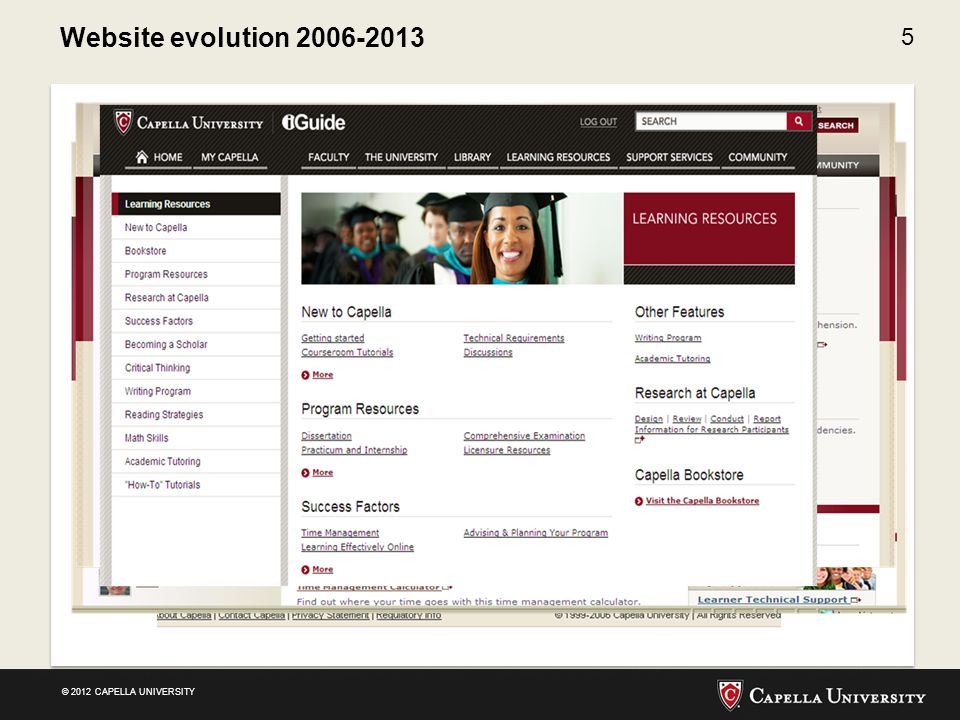960x720 pixels.
Task: Open the HOME navigation item
Action: [x=159, y=157]
